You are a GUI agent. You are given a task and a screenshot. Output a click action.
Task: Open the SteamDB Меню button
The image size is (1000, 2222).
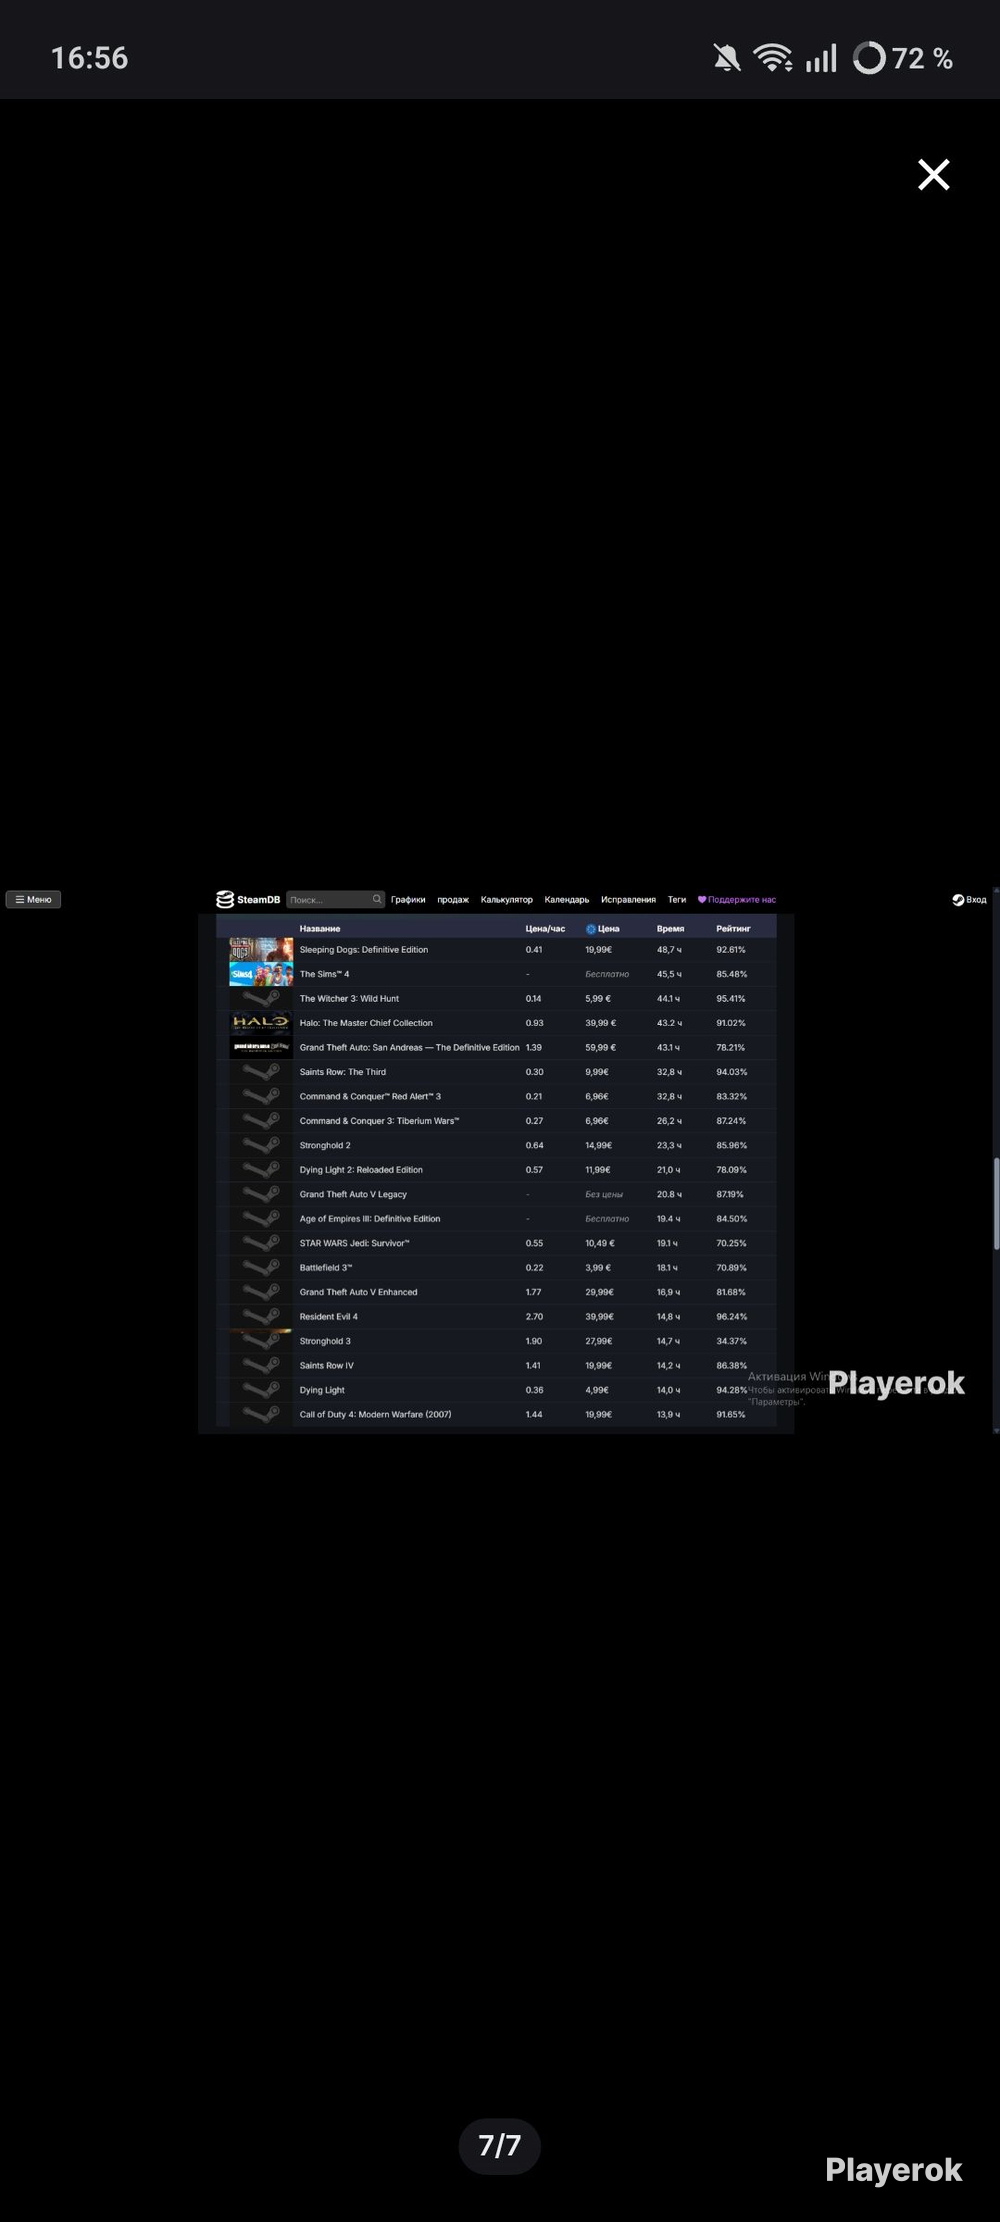click(33, 899)
